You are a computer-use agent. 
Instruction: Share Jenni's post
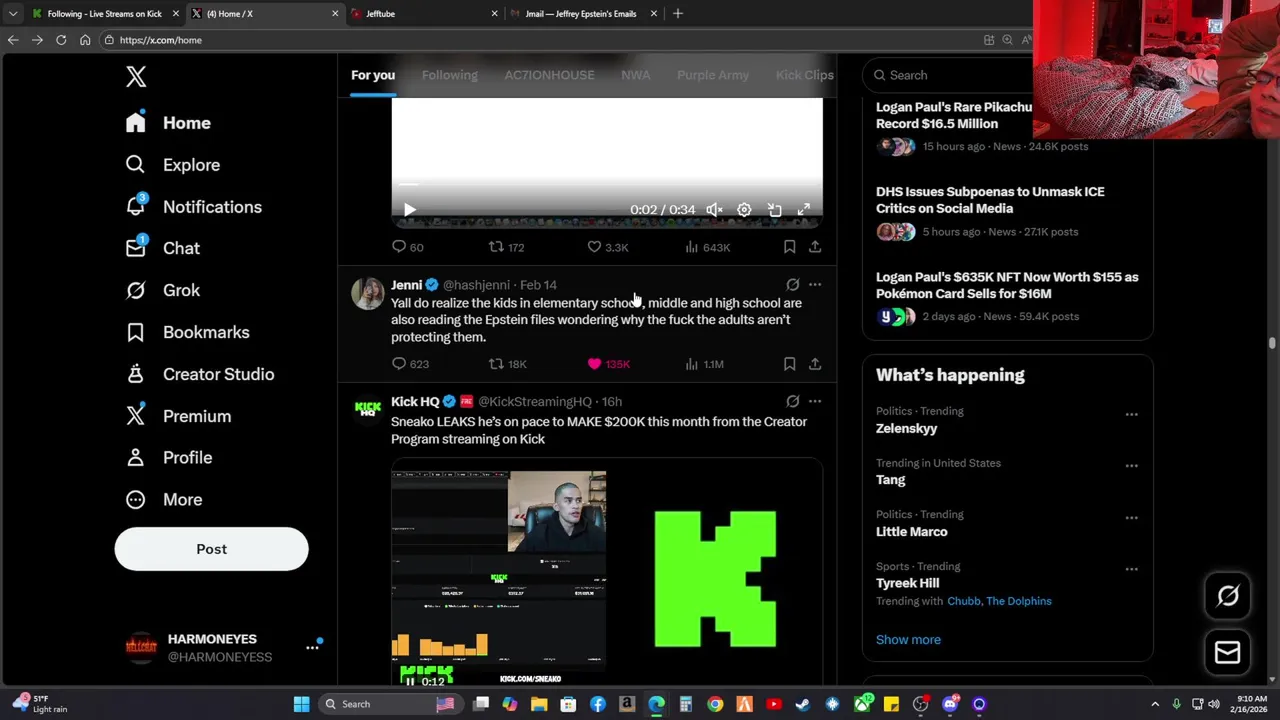click(815, 364)
